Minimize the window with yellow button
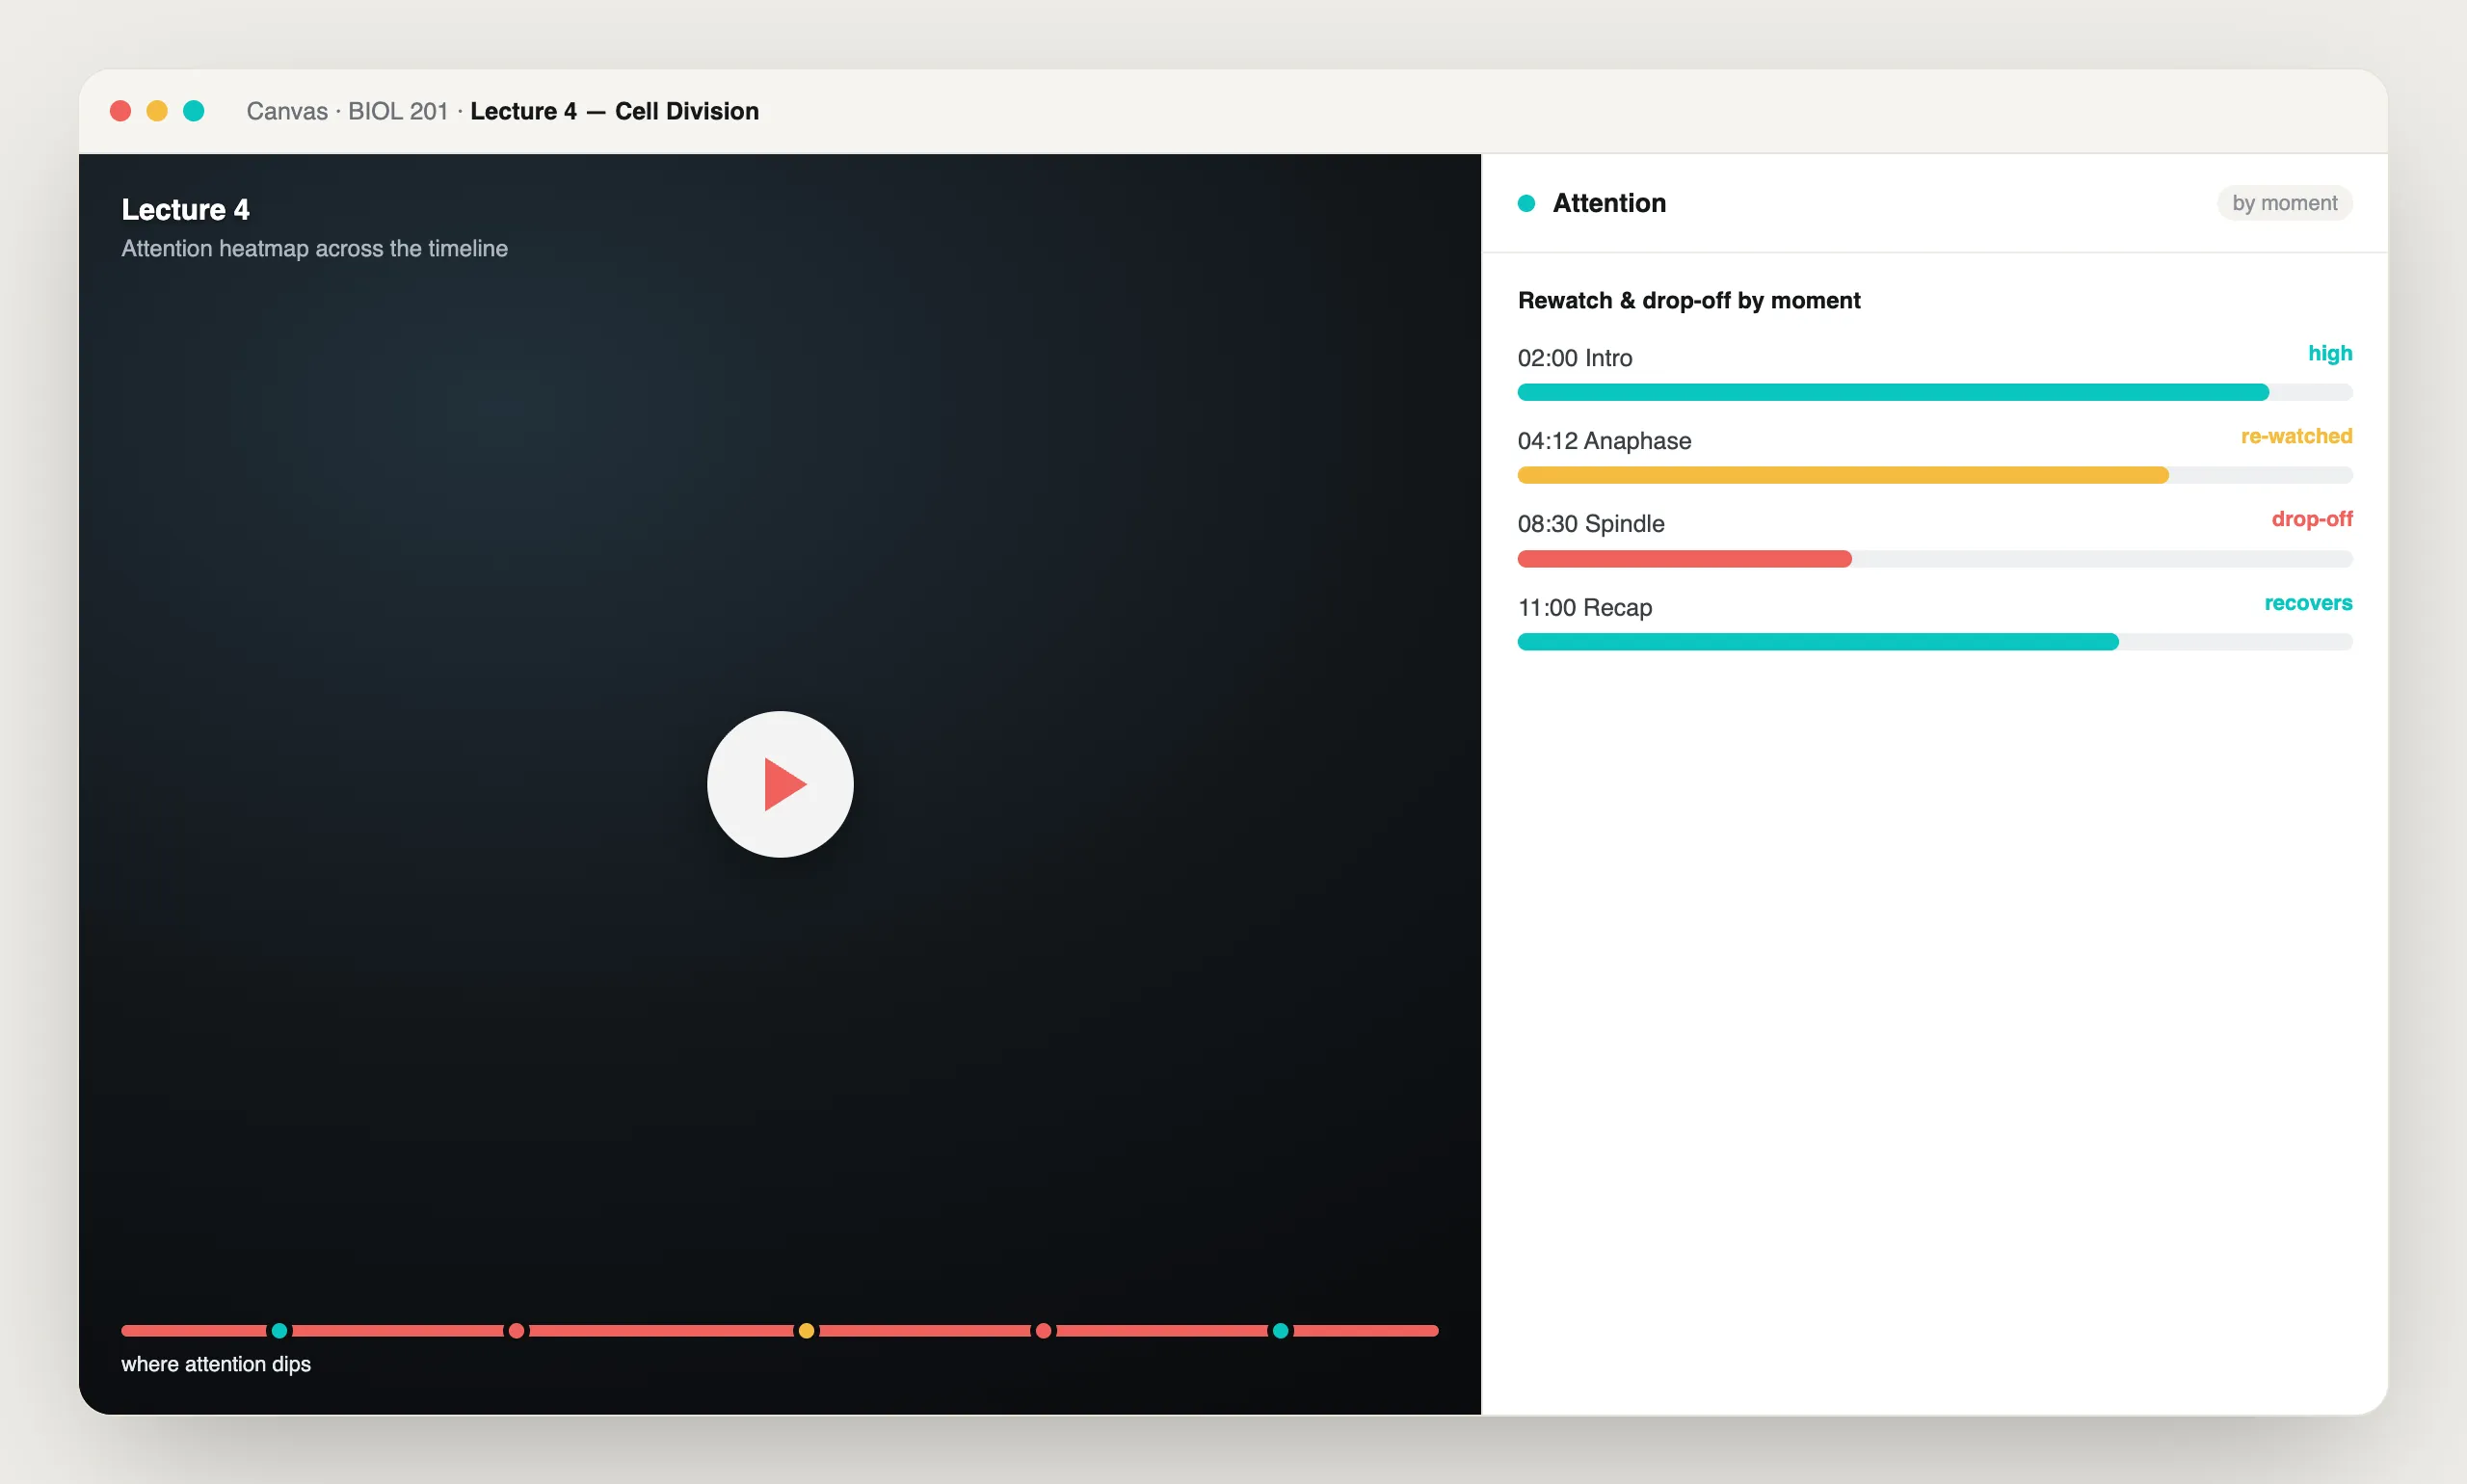The height and width of the screenshot is (1484, 2467). [x=157, y=111]
